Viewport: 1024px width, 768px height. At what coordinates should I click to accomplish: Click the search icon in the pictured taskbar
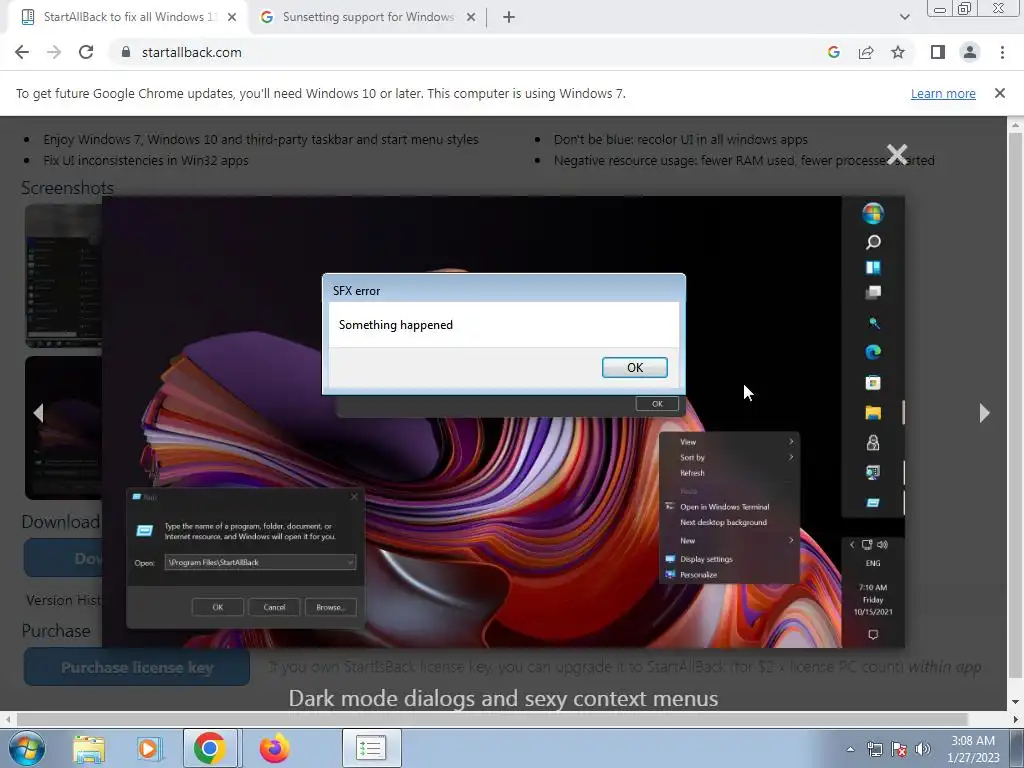click(x=873, y=242)
